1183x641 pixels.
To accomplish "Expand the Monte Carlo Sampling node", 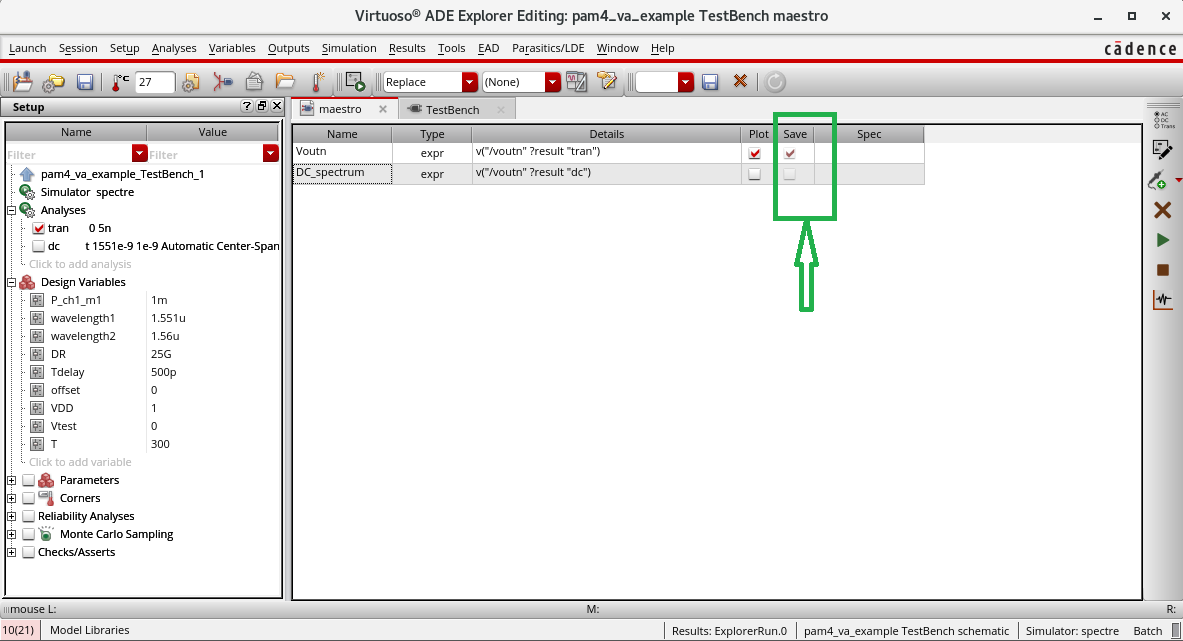I will (x=11, y=535).
